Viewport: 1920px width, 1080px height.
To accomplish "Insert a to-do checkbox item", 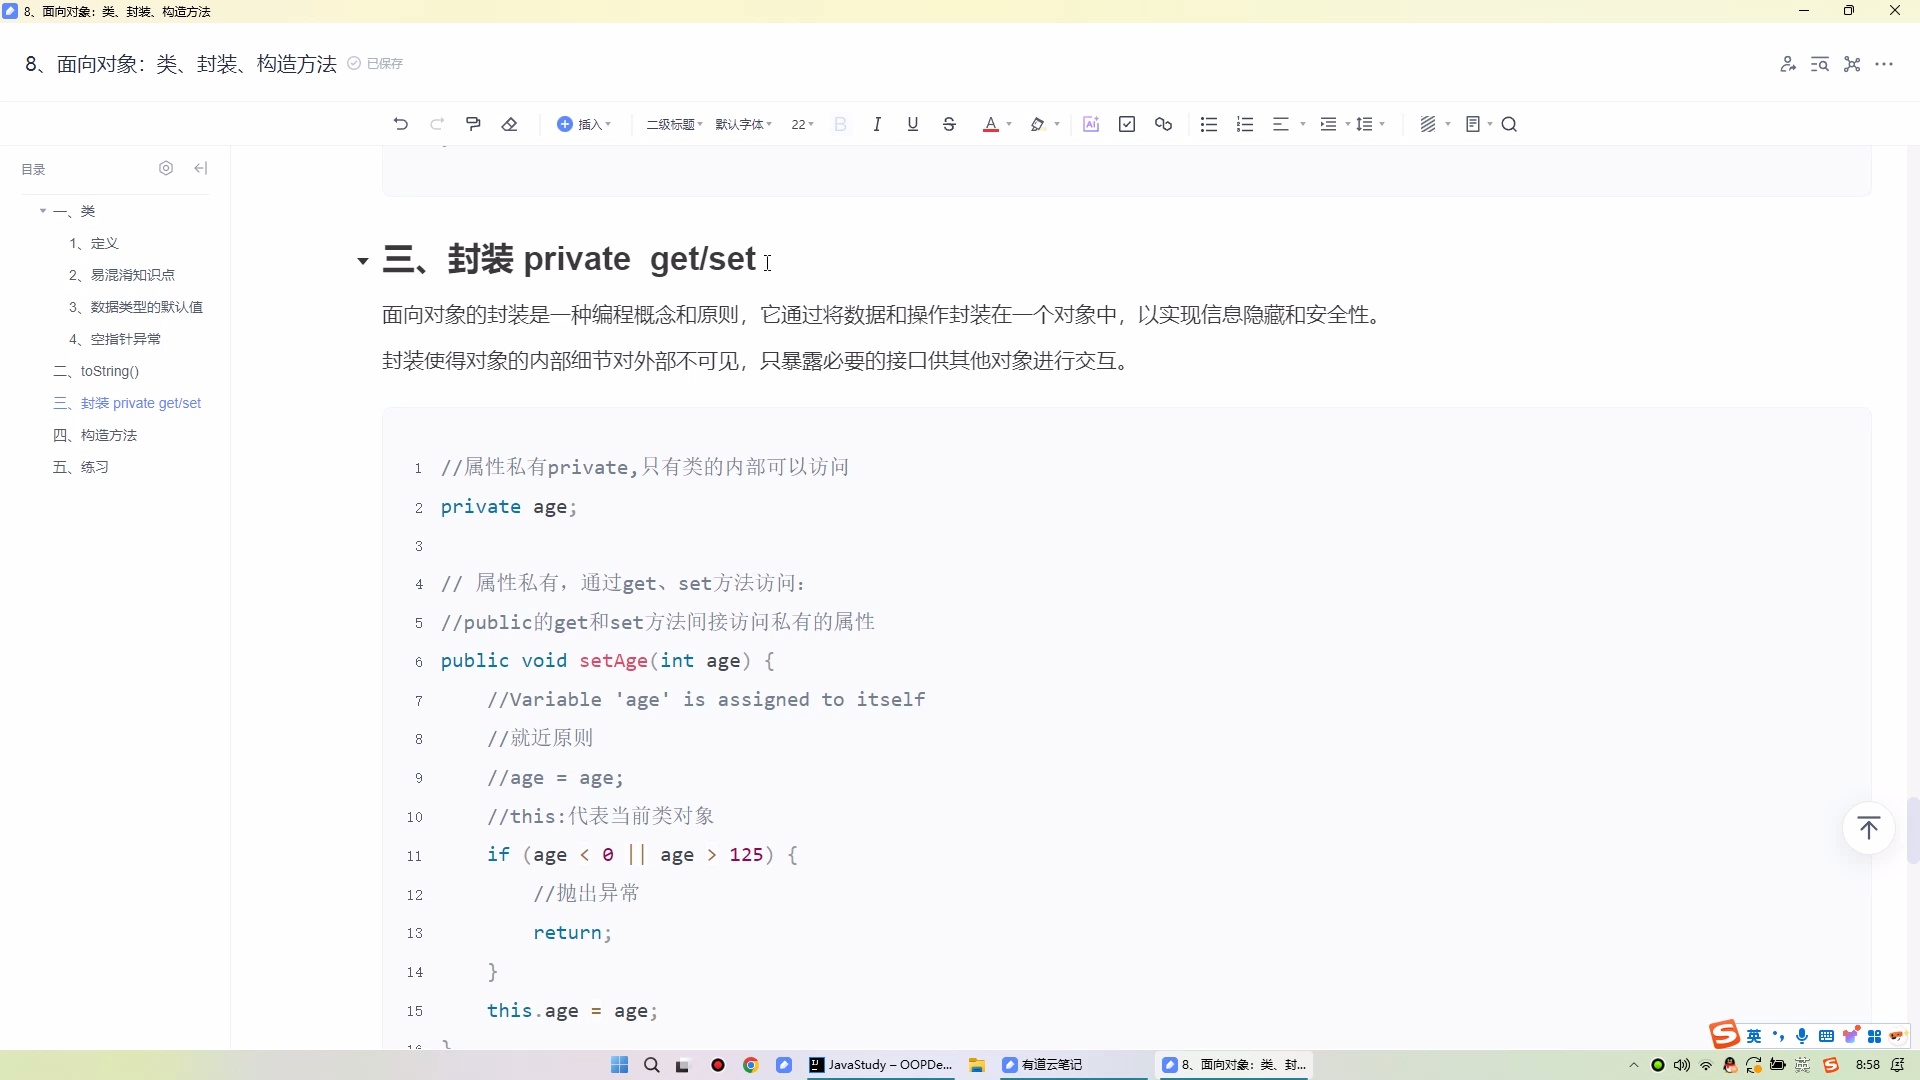I will (x=1127, y=123).
